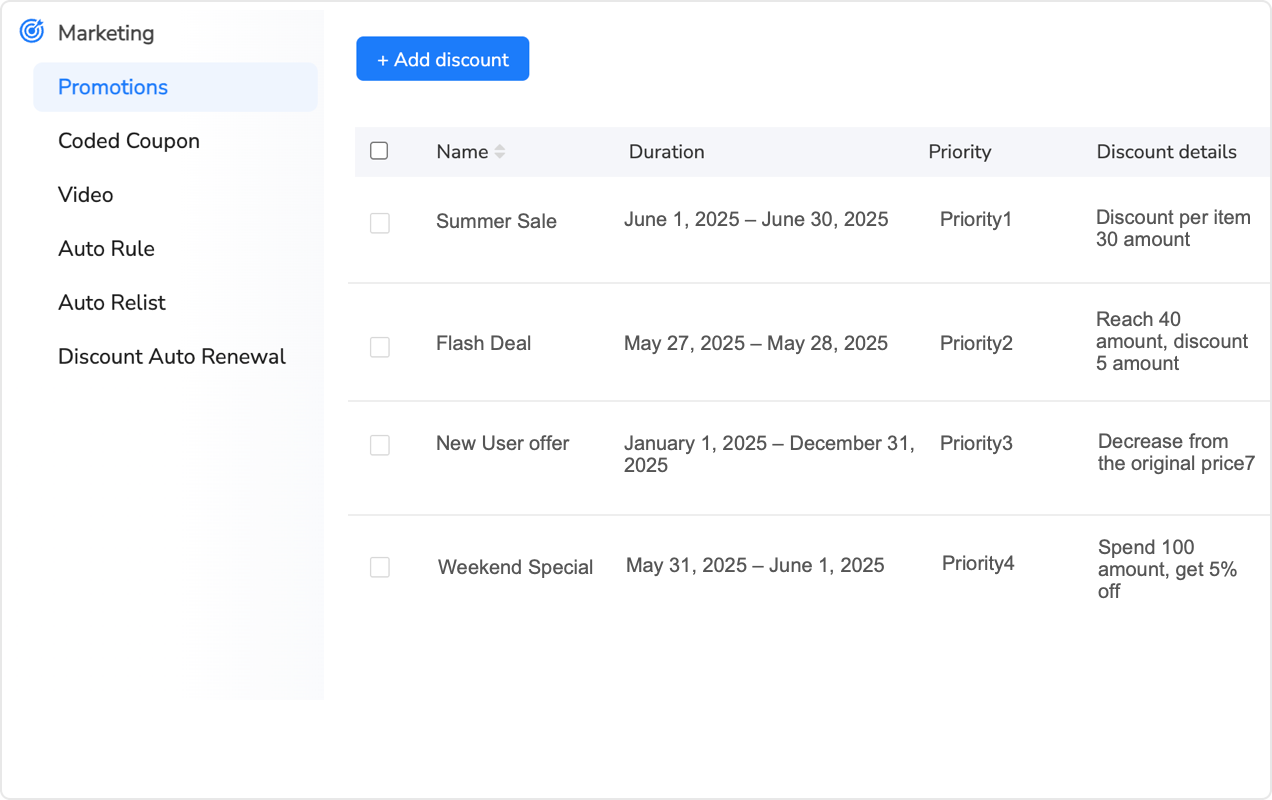Image resolution: width=1272 pixels, height=800 pixels.
Task: Open the Promotions section in the sidebar
Action: 113,87
